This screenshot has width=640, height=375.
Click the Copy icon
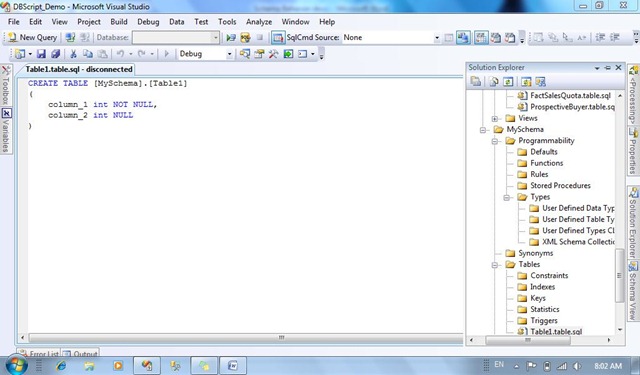click(x=88, y=54)
